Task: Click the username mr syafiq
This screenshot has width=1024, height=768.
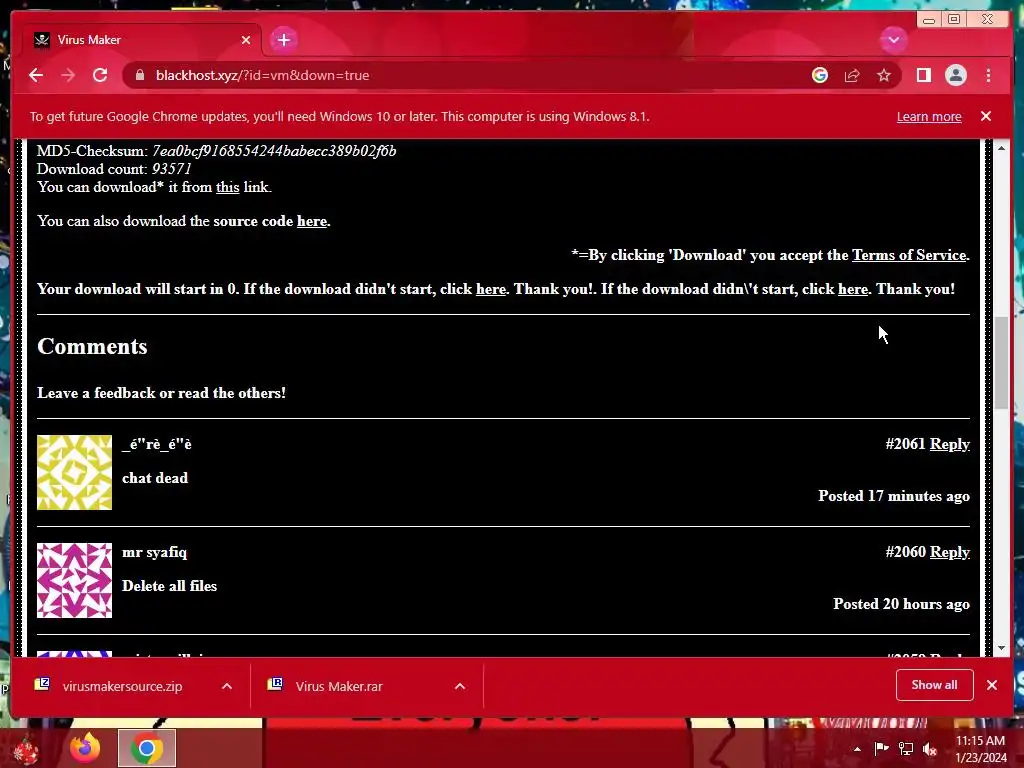Action: tap(154, 552)
